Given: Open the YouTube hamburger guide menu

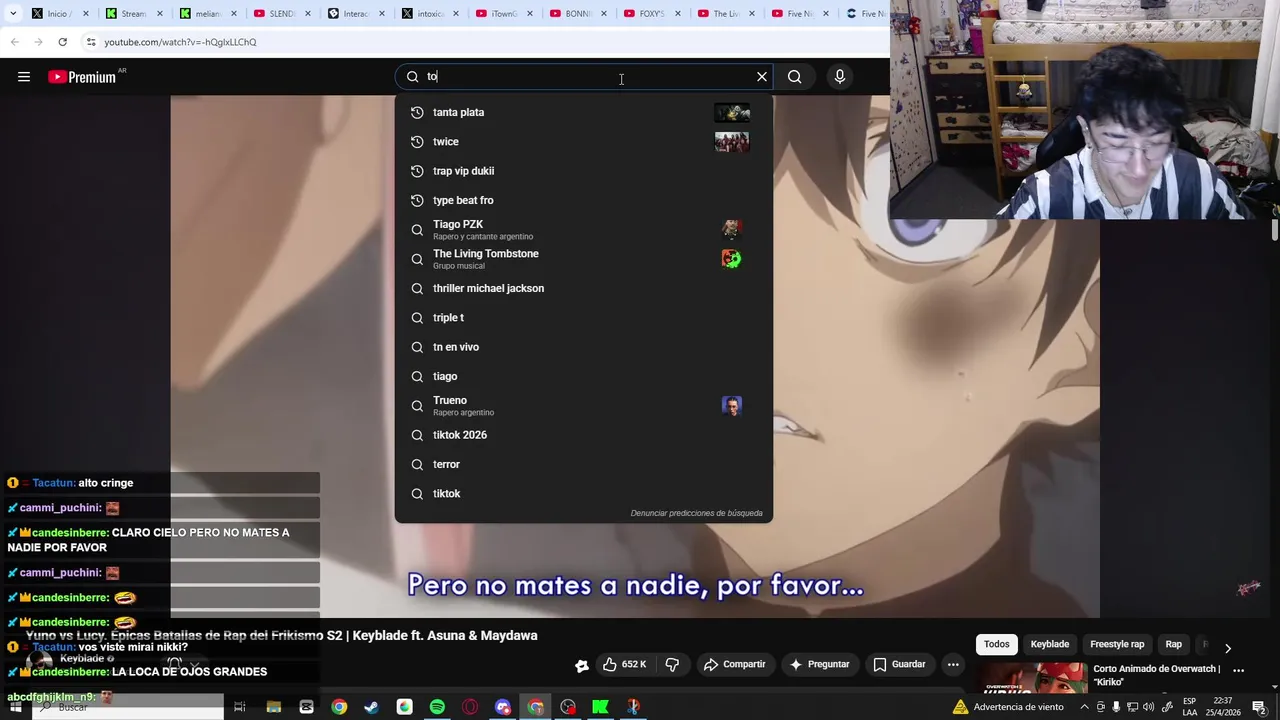Looking at the screenshot, I should [x=24, y=77].
